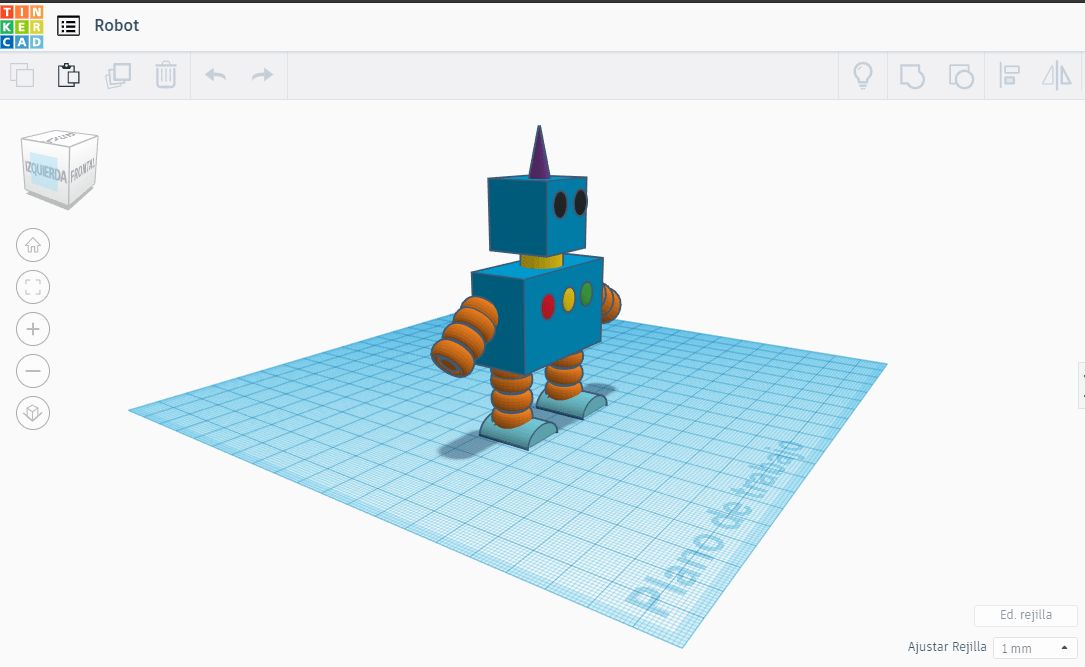
Task: Select the Delete icon
Action: pyautogui.click(x=165, y=75)
